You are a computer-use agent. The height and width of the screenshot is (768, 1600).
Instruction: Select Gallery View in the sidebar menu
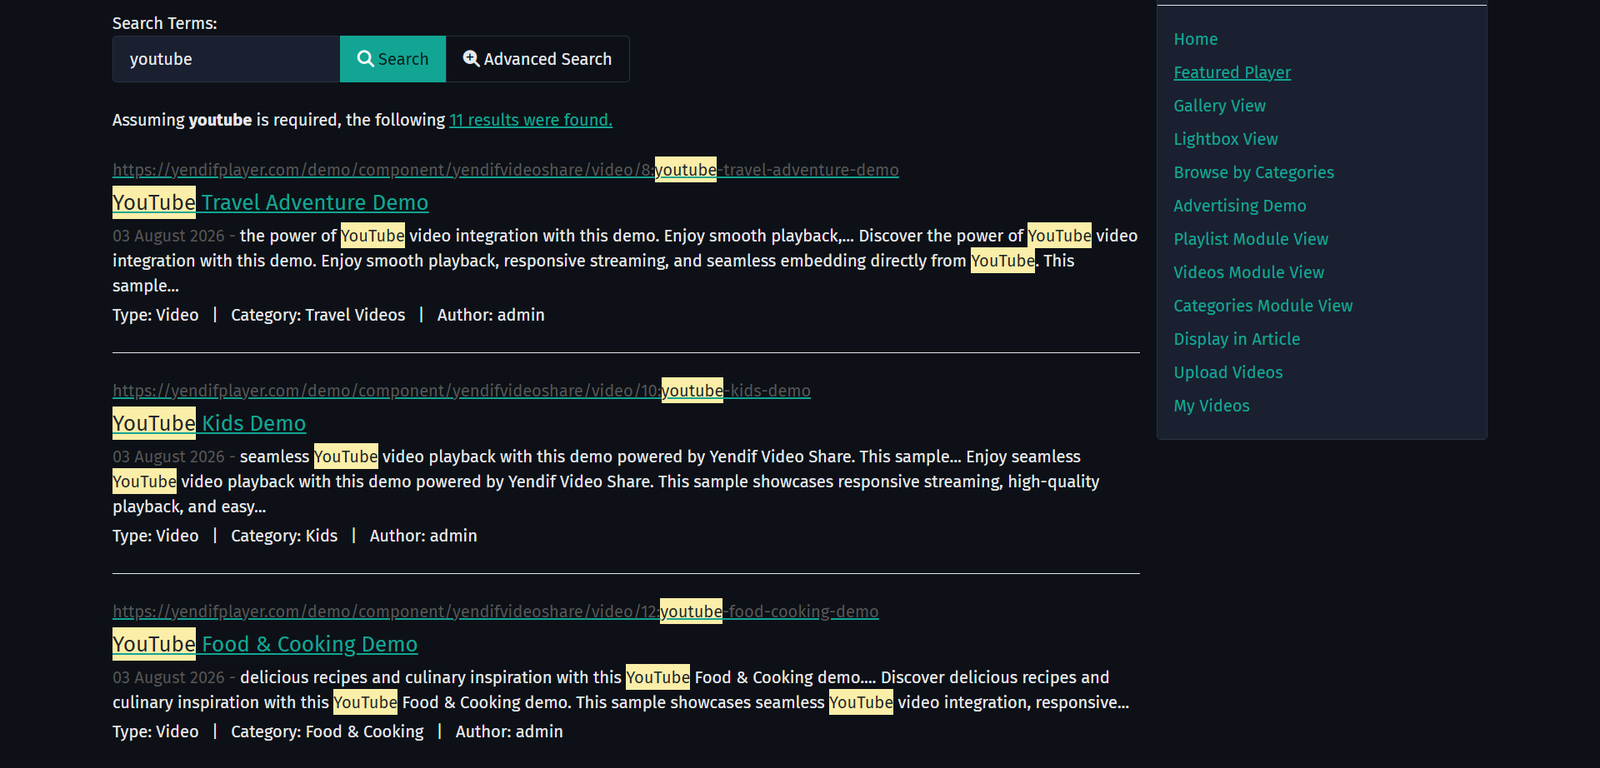(x=1220, y=106)
